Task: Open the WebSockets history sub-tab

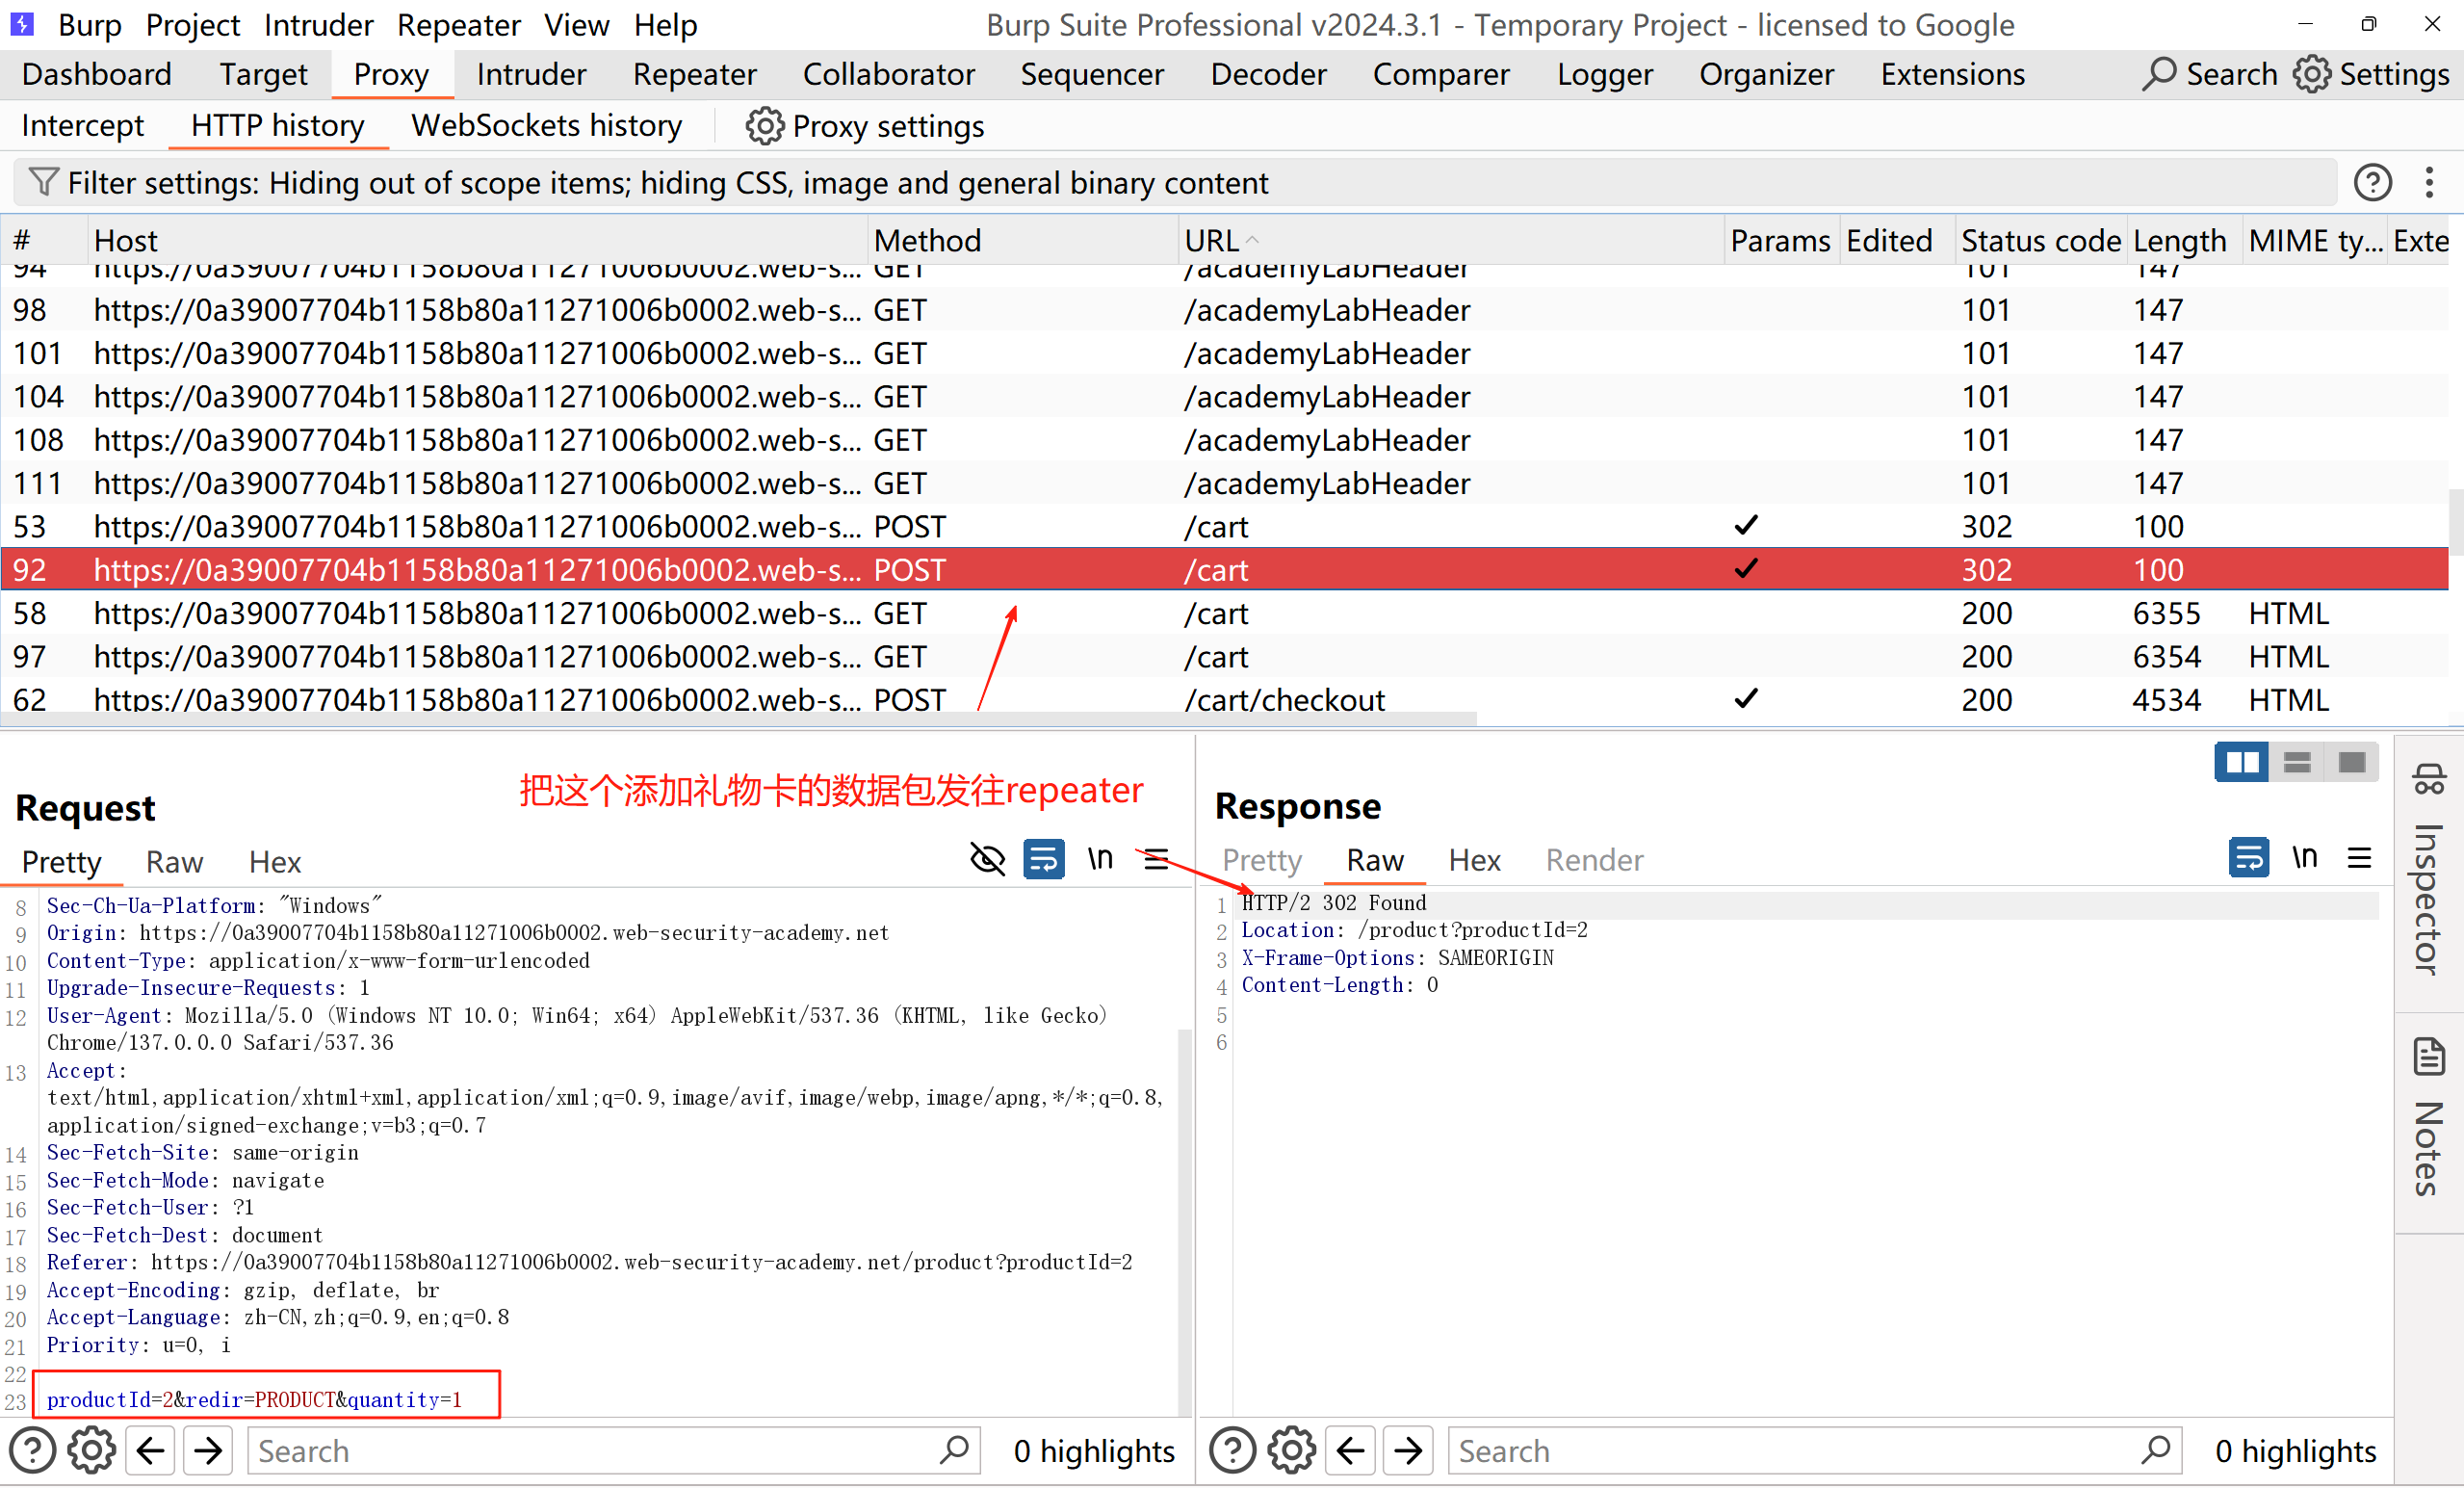Action: 546,126
